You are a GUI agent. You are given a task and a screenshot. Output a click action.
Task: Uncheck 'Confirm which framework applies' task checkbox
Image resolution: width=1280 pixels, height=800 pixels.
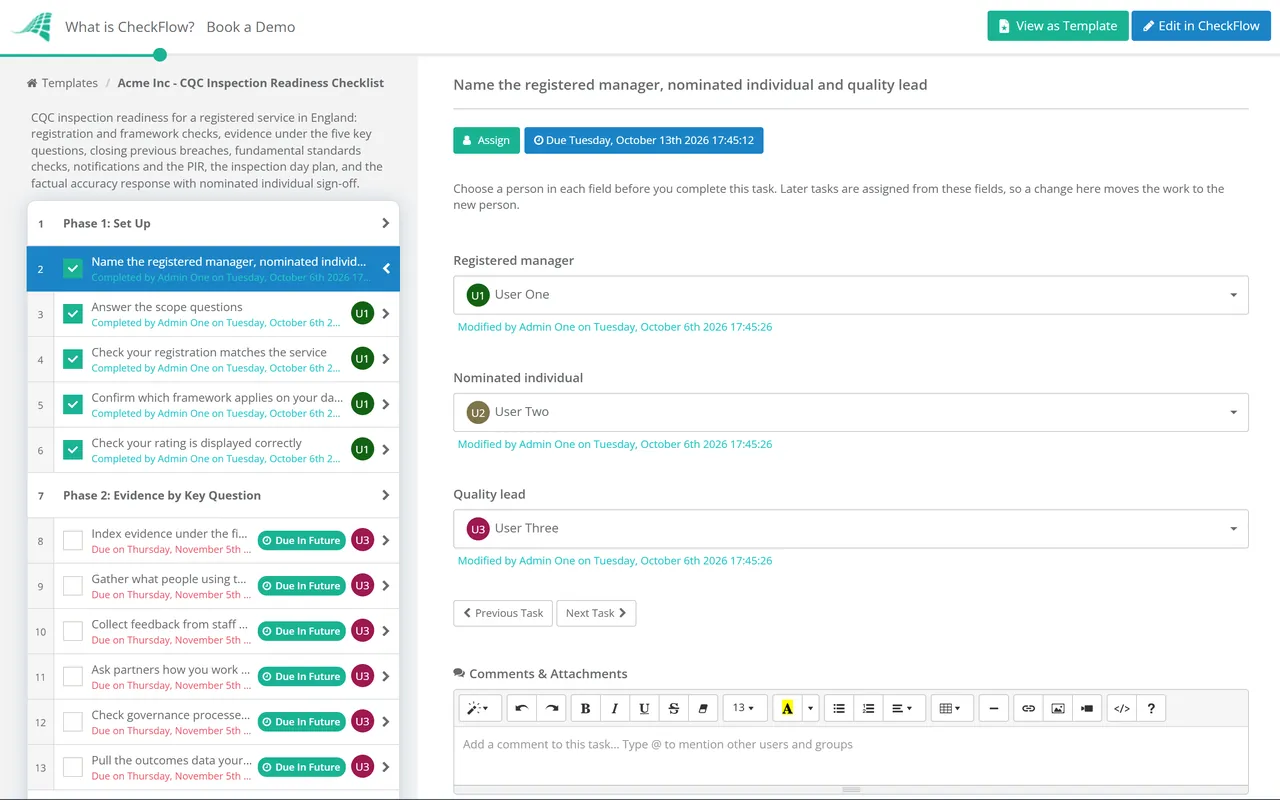point(73,405)
